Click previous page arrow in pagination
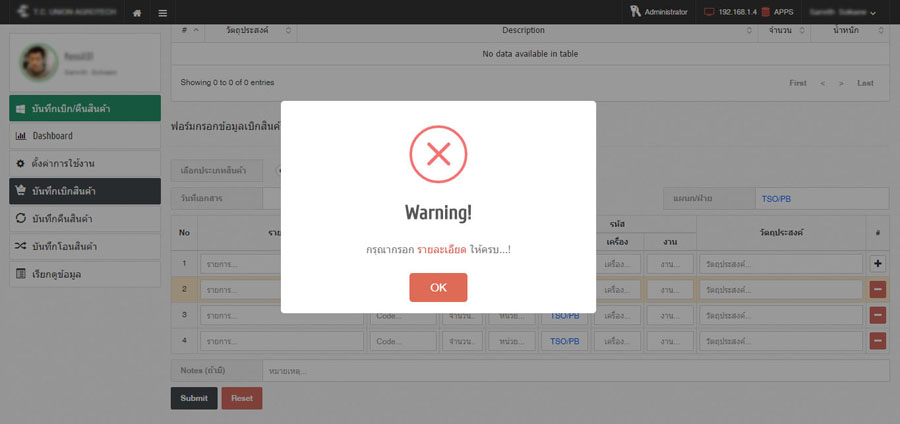This screenshot has height=424, width=900. [x=823, y=83]
